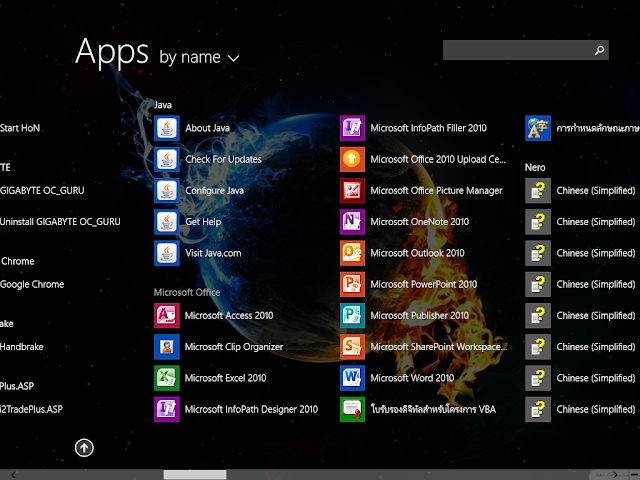Click the 'Microsoft Word 2010' label
This screenshot has width=640, height=480.
[x=412, y=378]
